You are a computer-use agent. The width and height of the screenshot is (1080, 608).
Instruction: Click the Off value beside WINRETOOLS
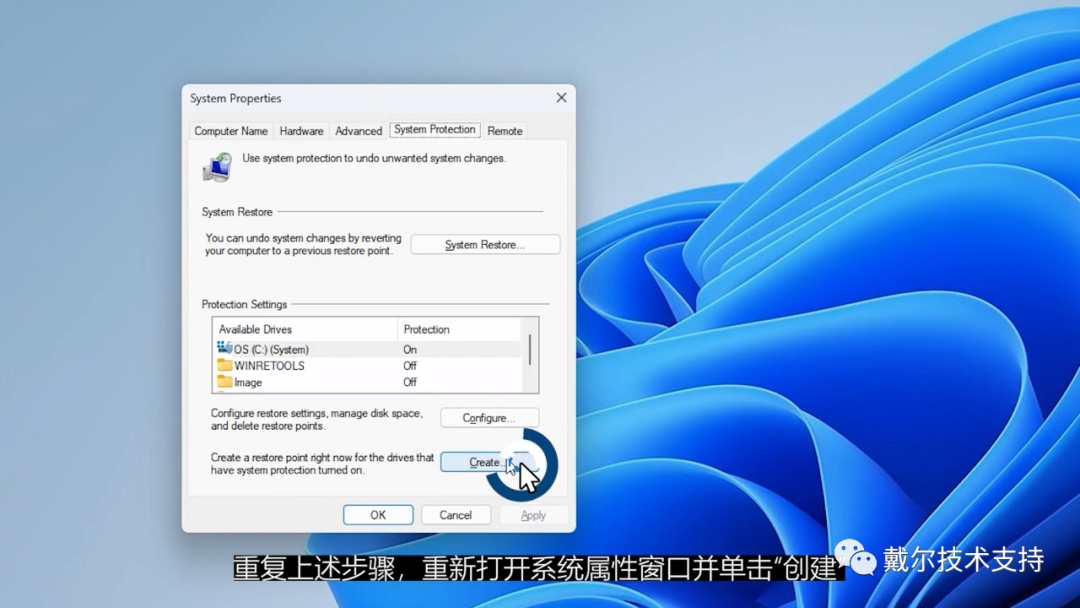pyautogui.click(x=410, y=366)
